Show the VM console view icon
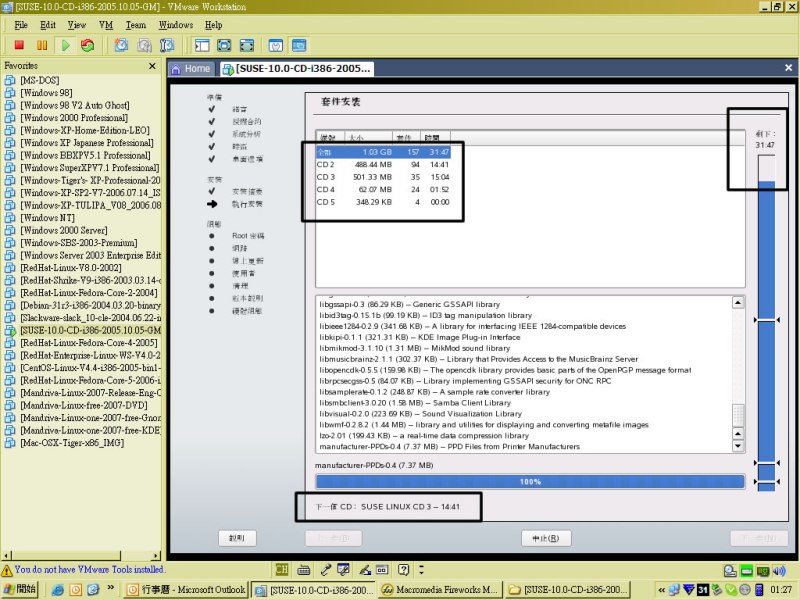Viewport: 800px width, 600px height. [299, 45]
